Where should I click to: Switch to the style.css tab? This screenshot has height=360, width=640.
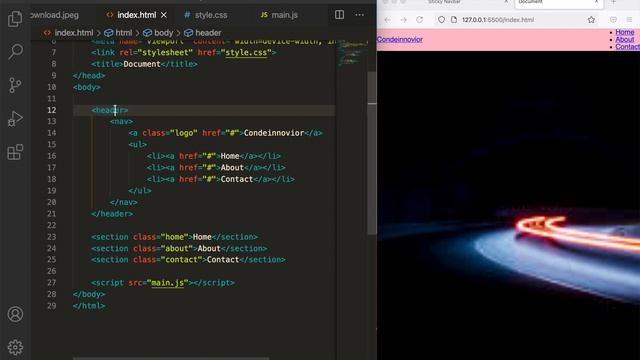206,15
